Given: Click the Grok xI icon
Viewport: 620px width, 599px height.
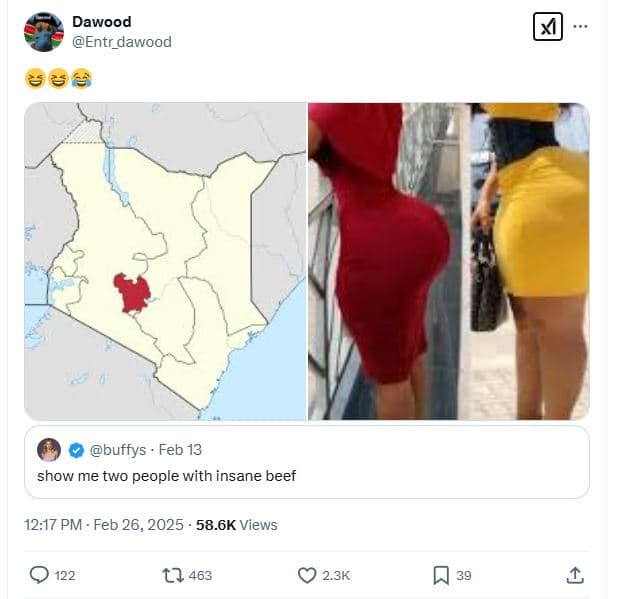Looking at the screenshot, I should click(x=547, y=26).
